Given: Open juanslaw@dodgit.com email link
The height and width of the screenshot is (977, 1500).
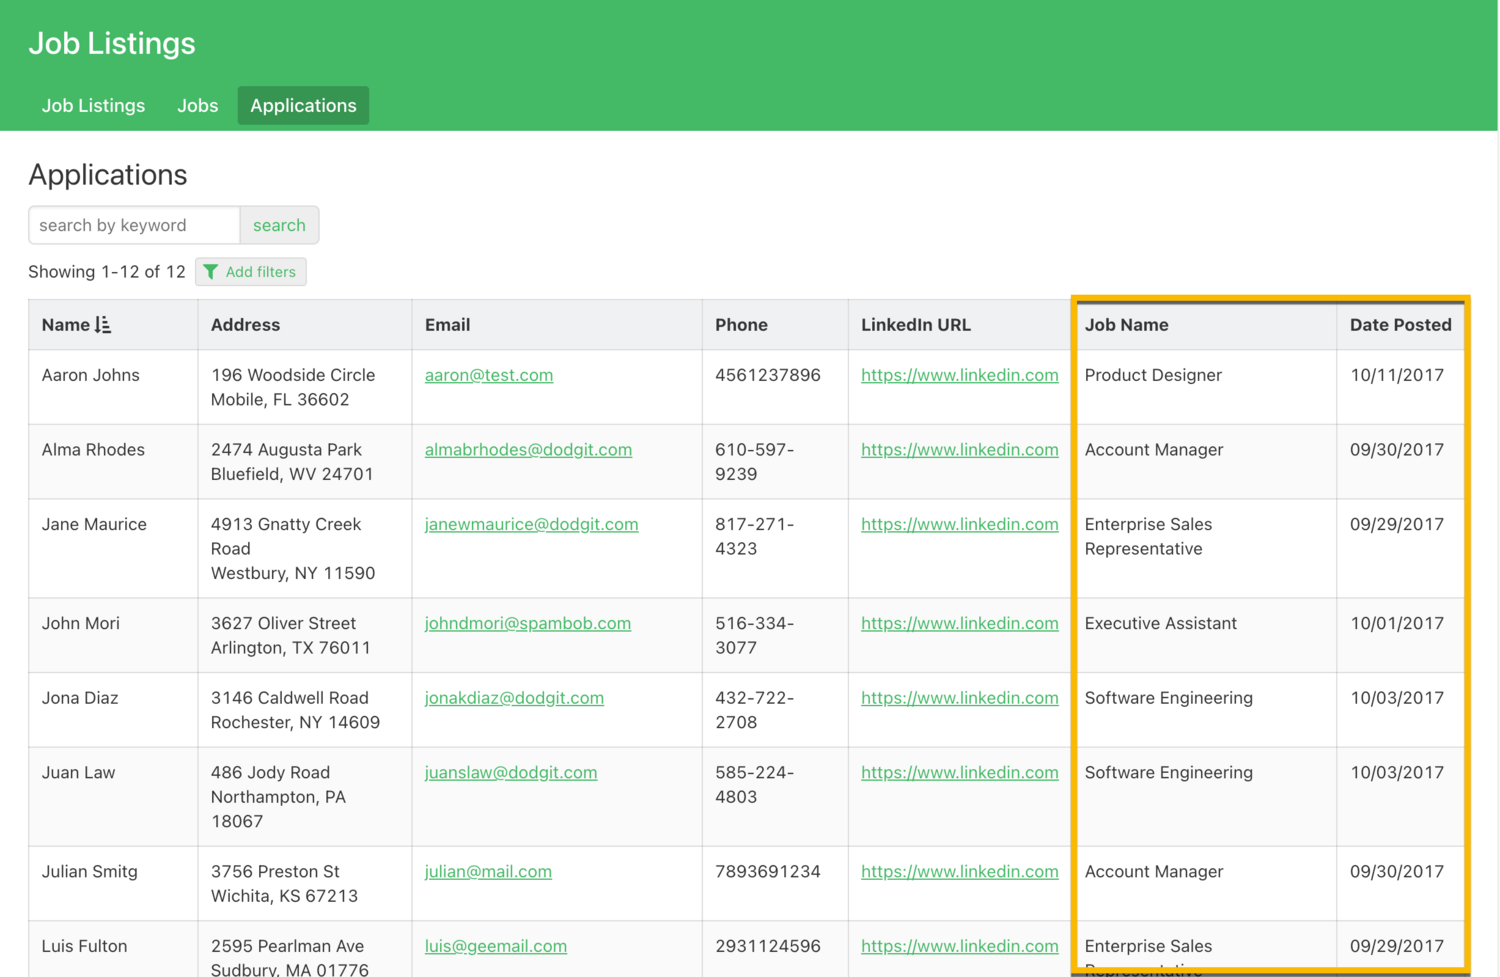Looking at the screenshot, I should pyautogui.click(x=510, y=772).
